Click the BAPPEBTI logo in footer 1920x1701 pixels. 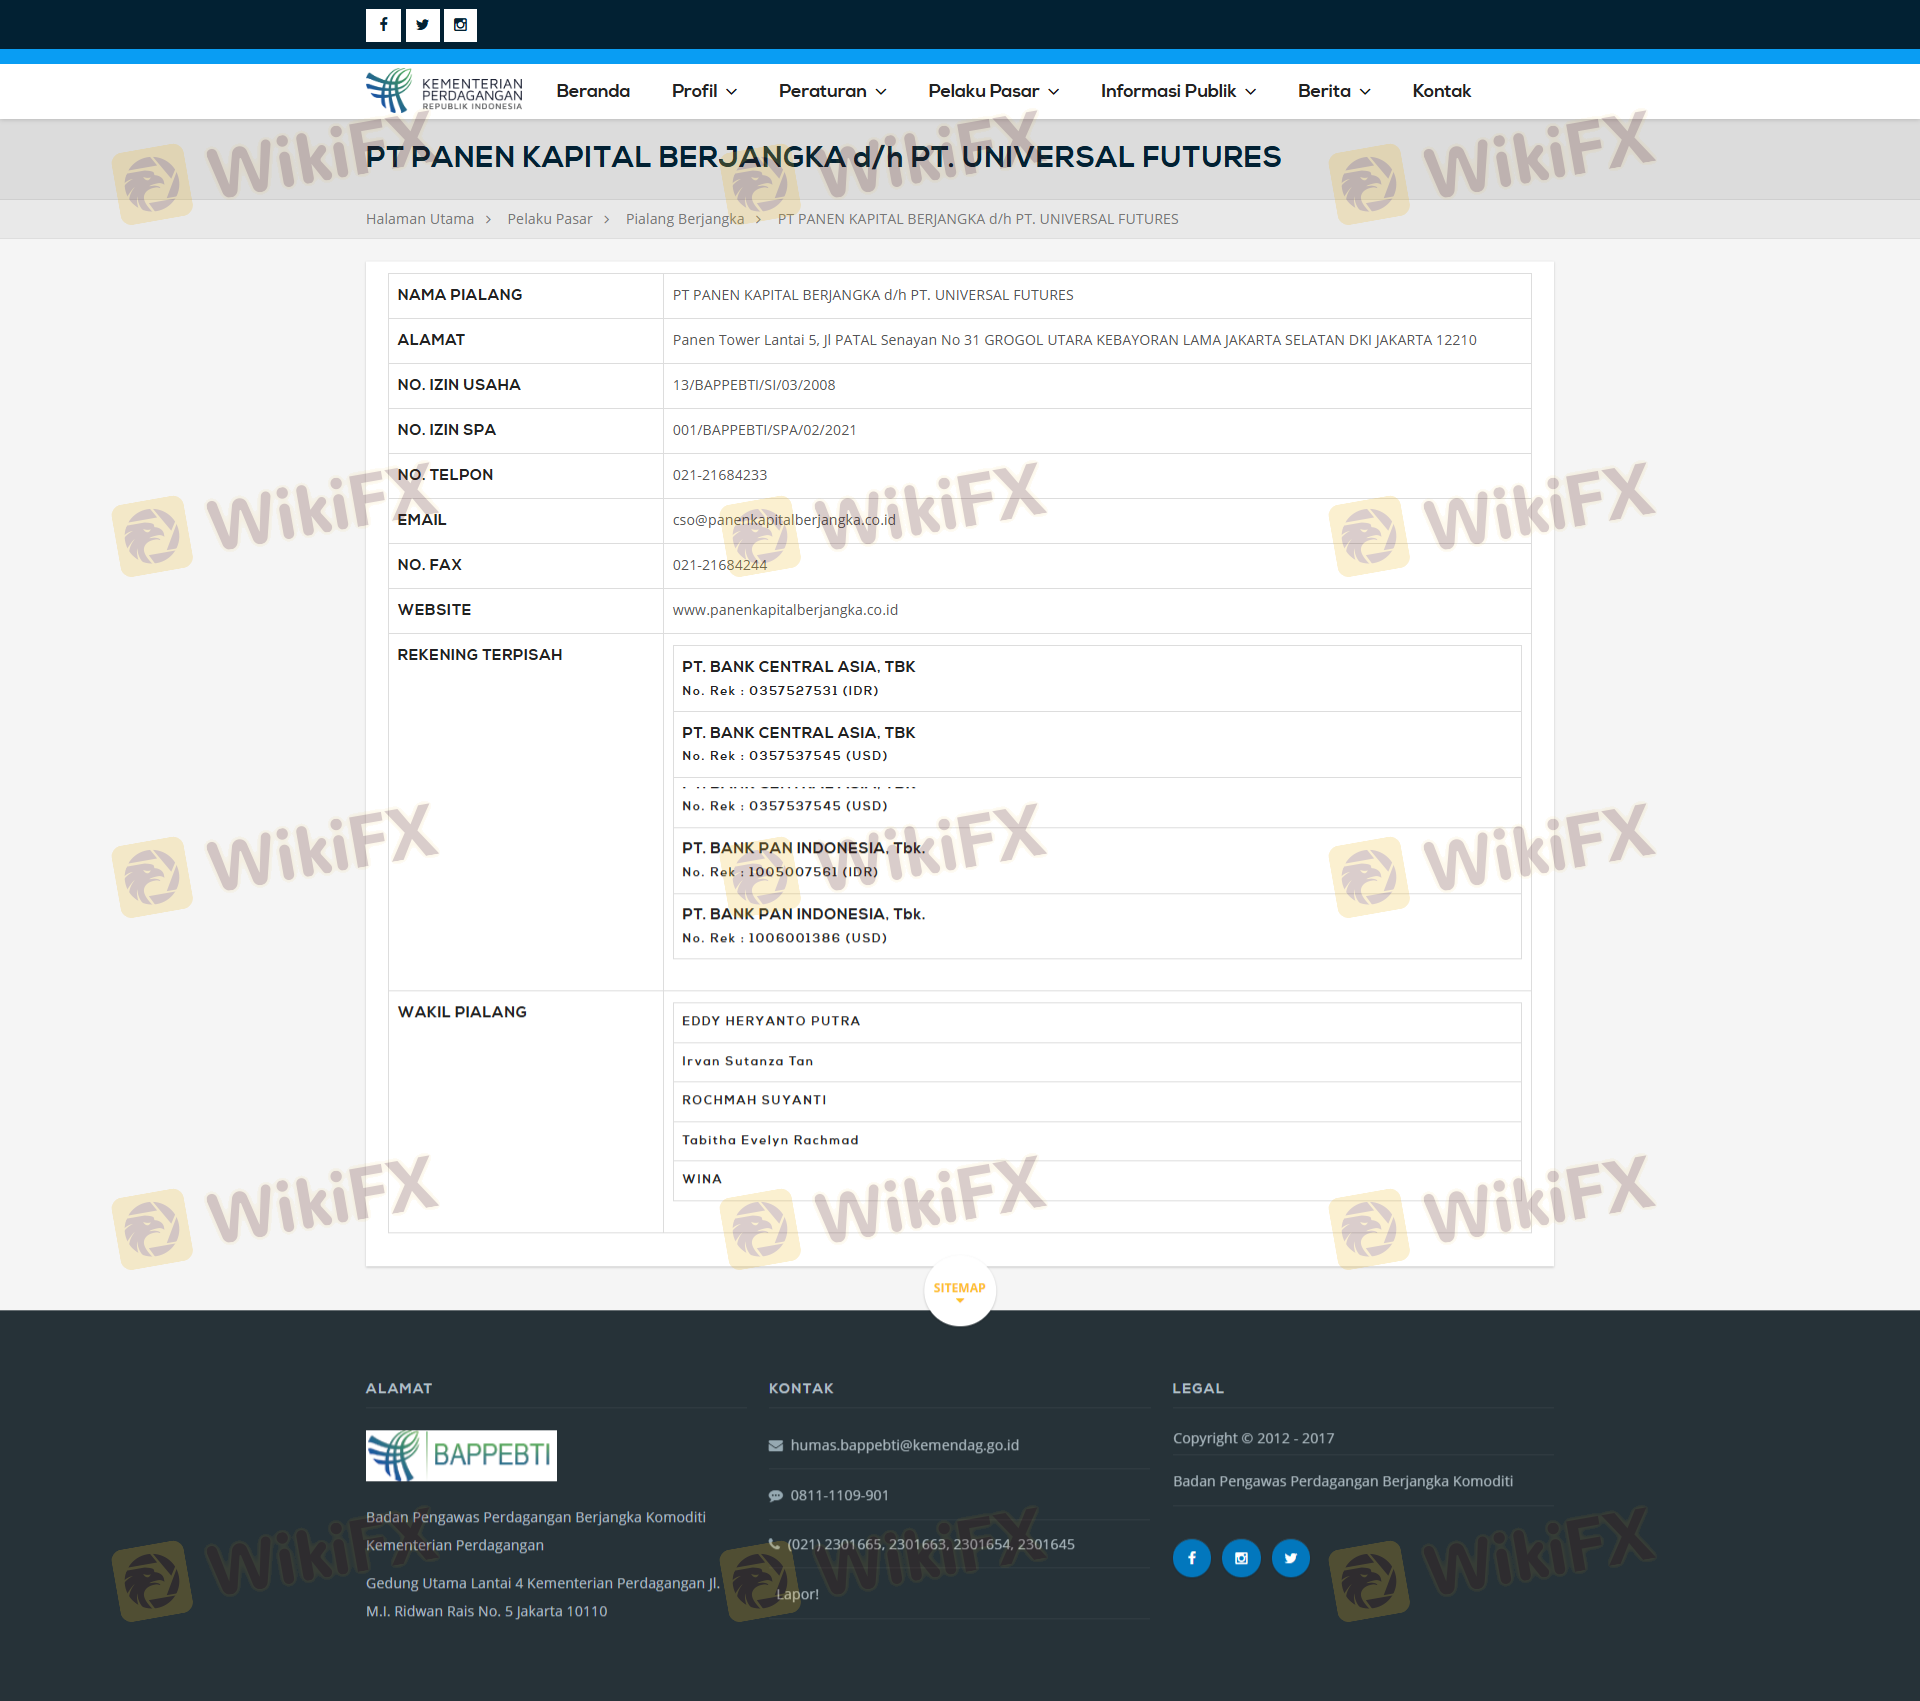coord(461,1455)
